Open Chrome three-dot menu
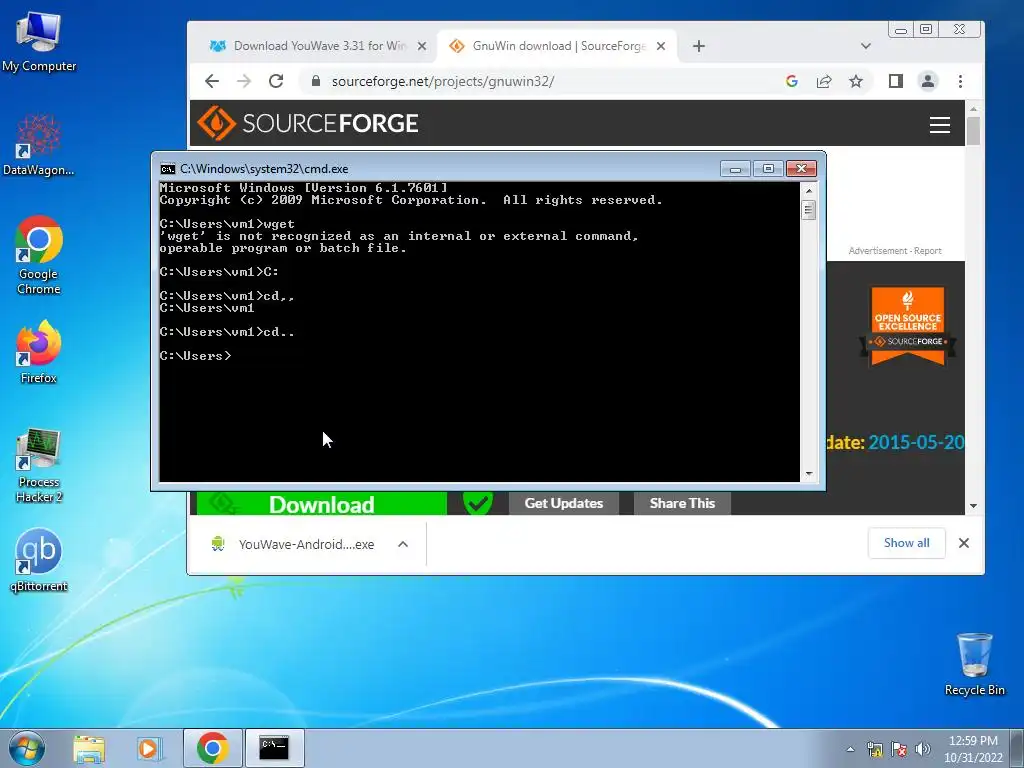Viewport: 1024px width, 768px height. point(960,81)
